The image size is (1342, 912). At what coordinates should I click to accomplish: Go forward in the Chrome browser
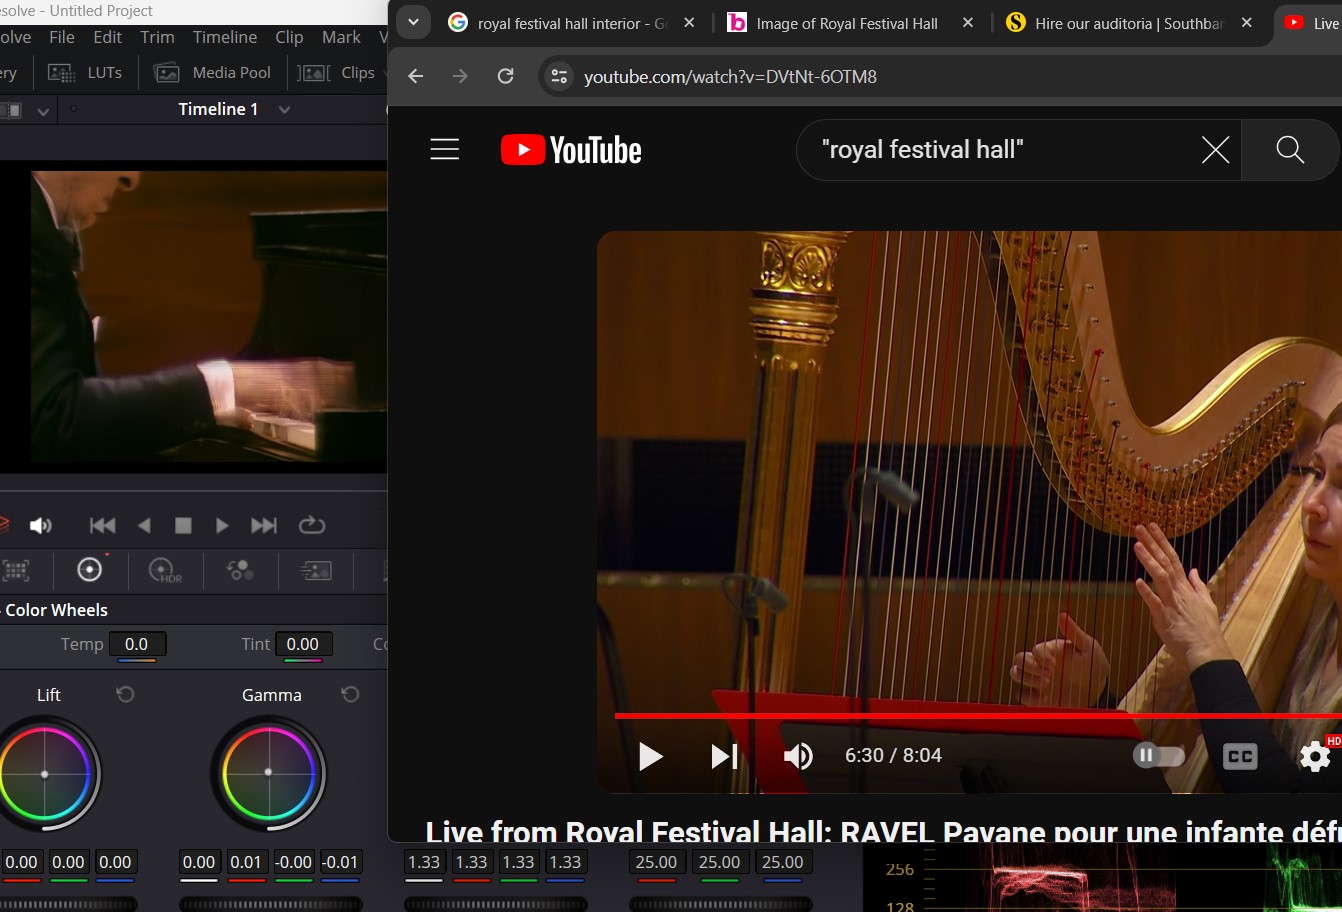pos(460,76)
